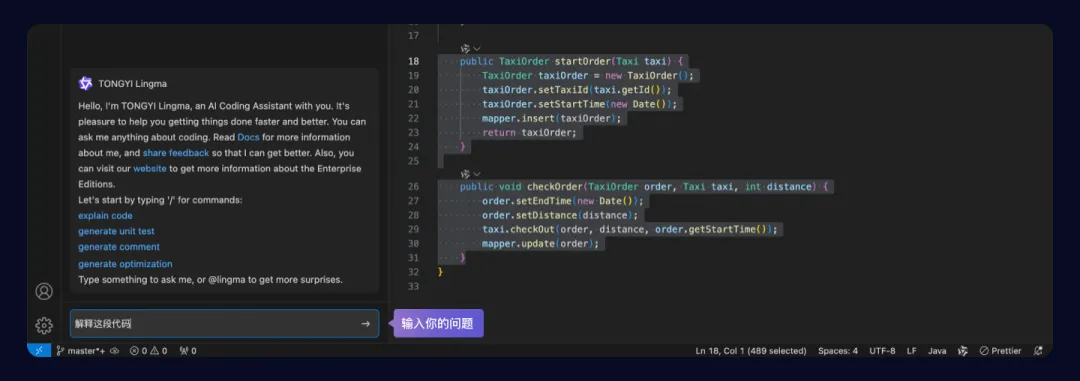Toggle Prettier formatter status item
The width and height of the screenshot is (1080, 381).
1001,351
